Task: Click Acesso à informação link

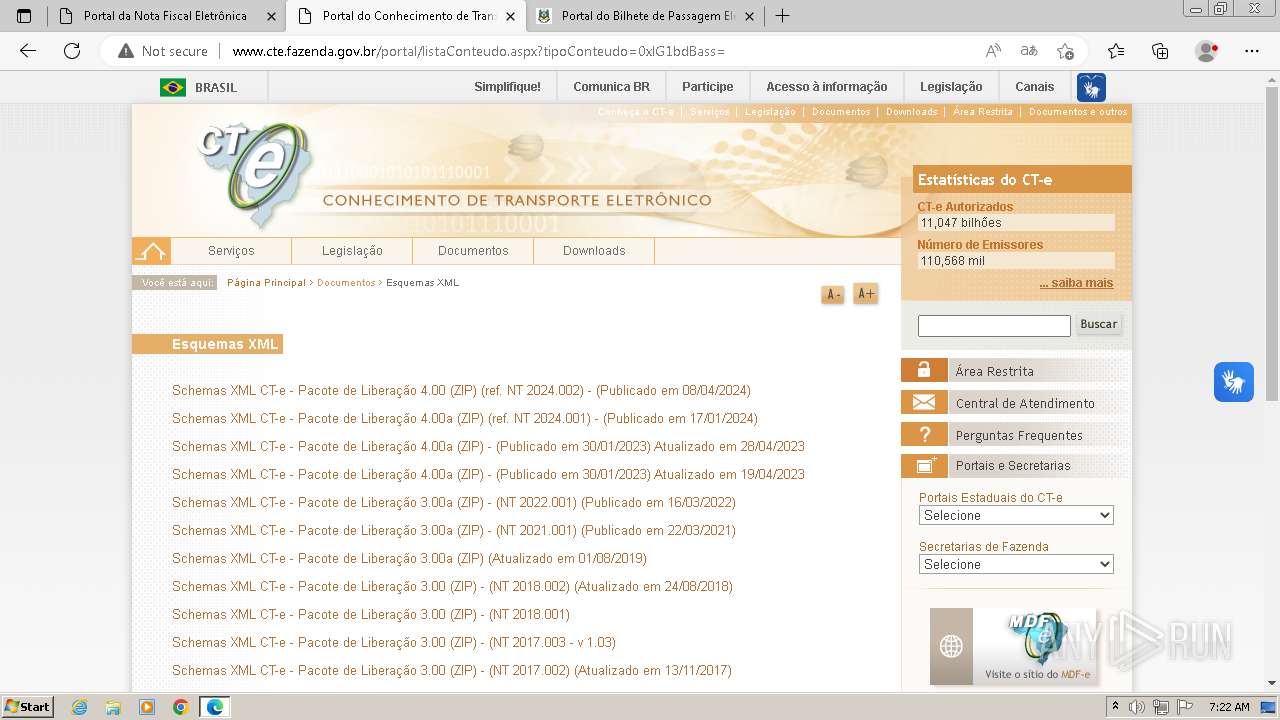Action: [x=826, y=87]
